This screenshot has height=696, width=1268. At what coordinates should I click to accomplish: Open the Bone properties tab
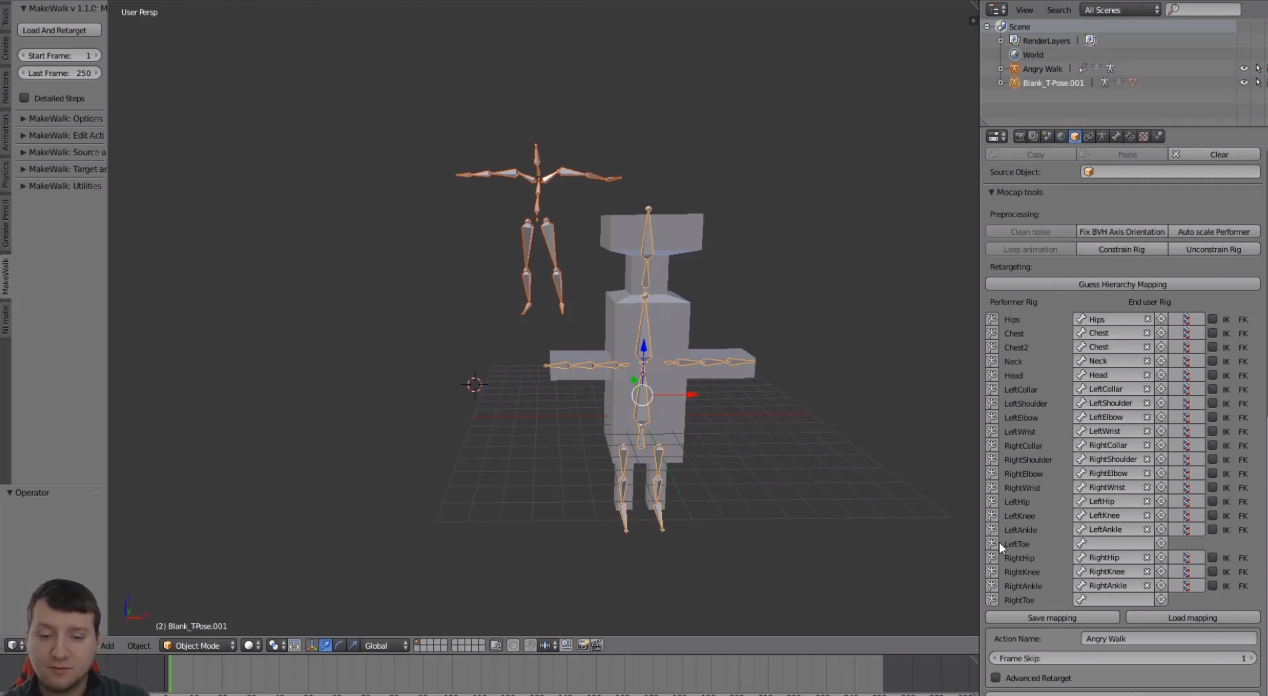pyautogui.click(x=1116, y=136)
